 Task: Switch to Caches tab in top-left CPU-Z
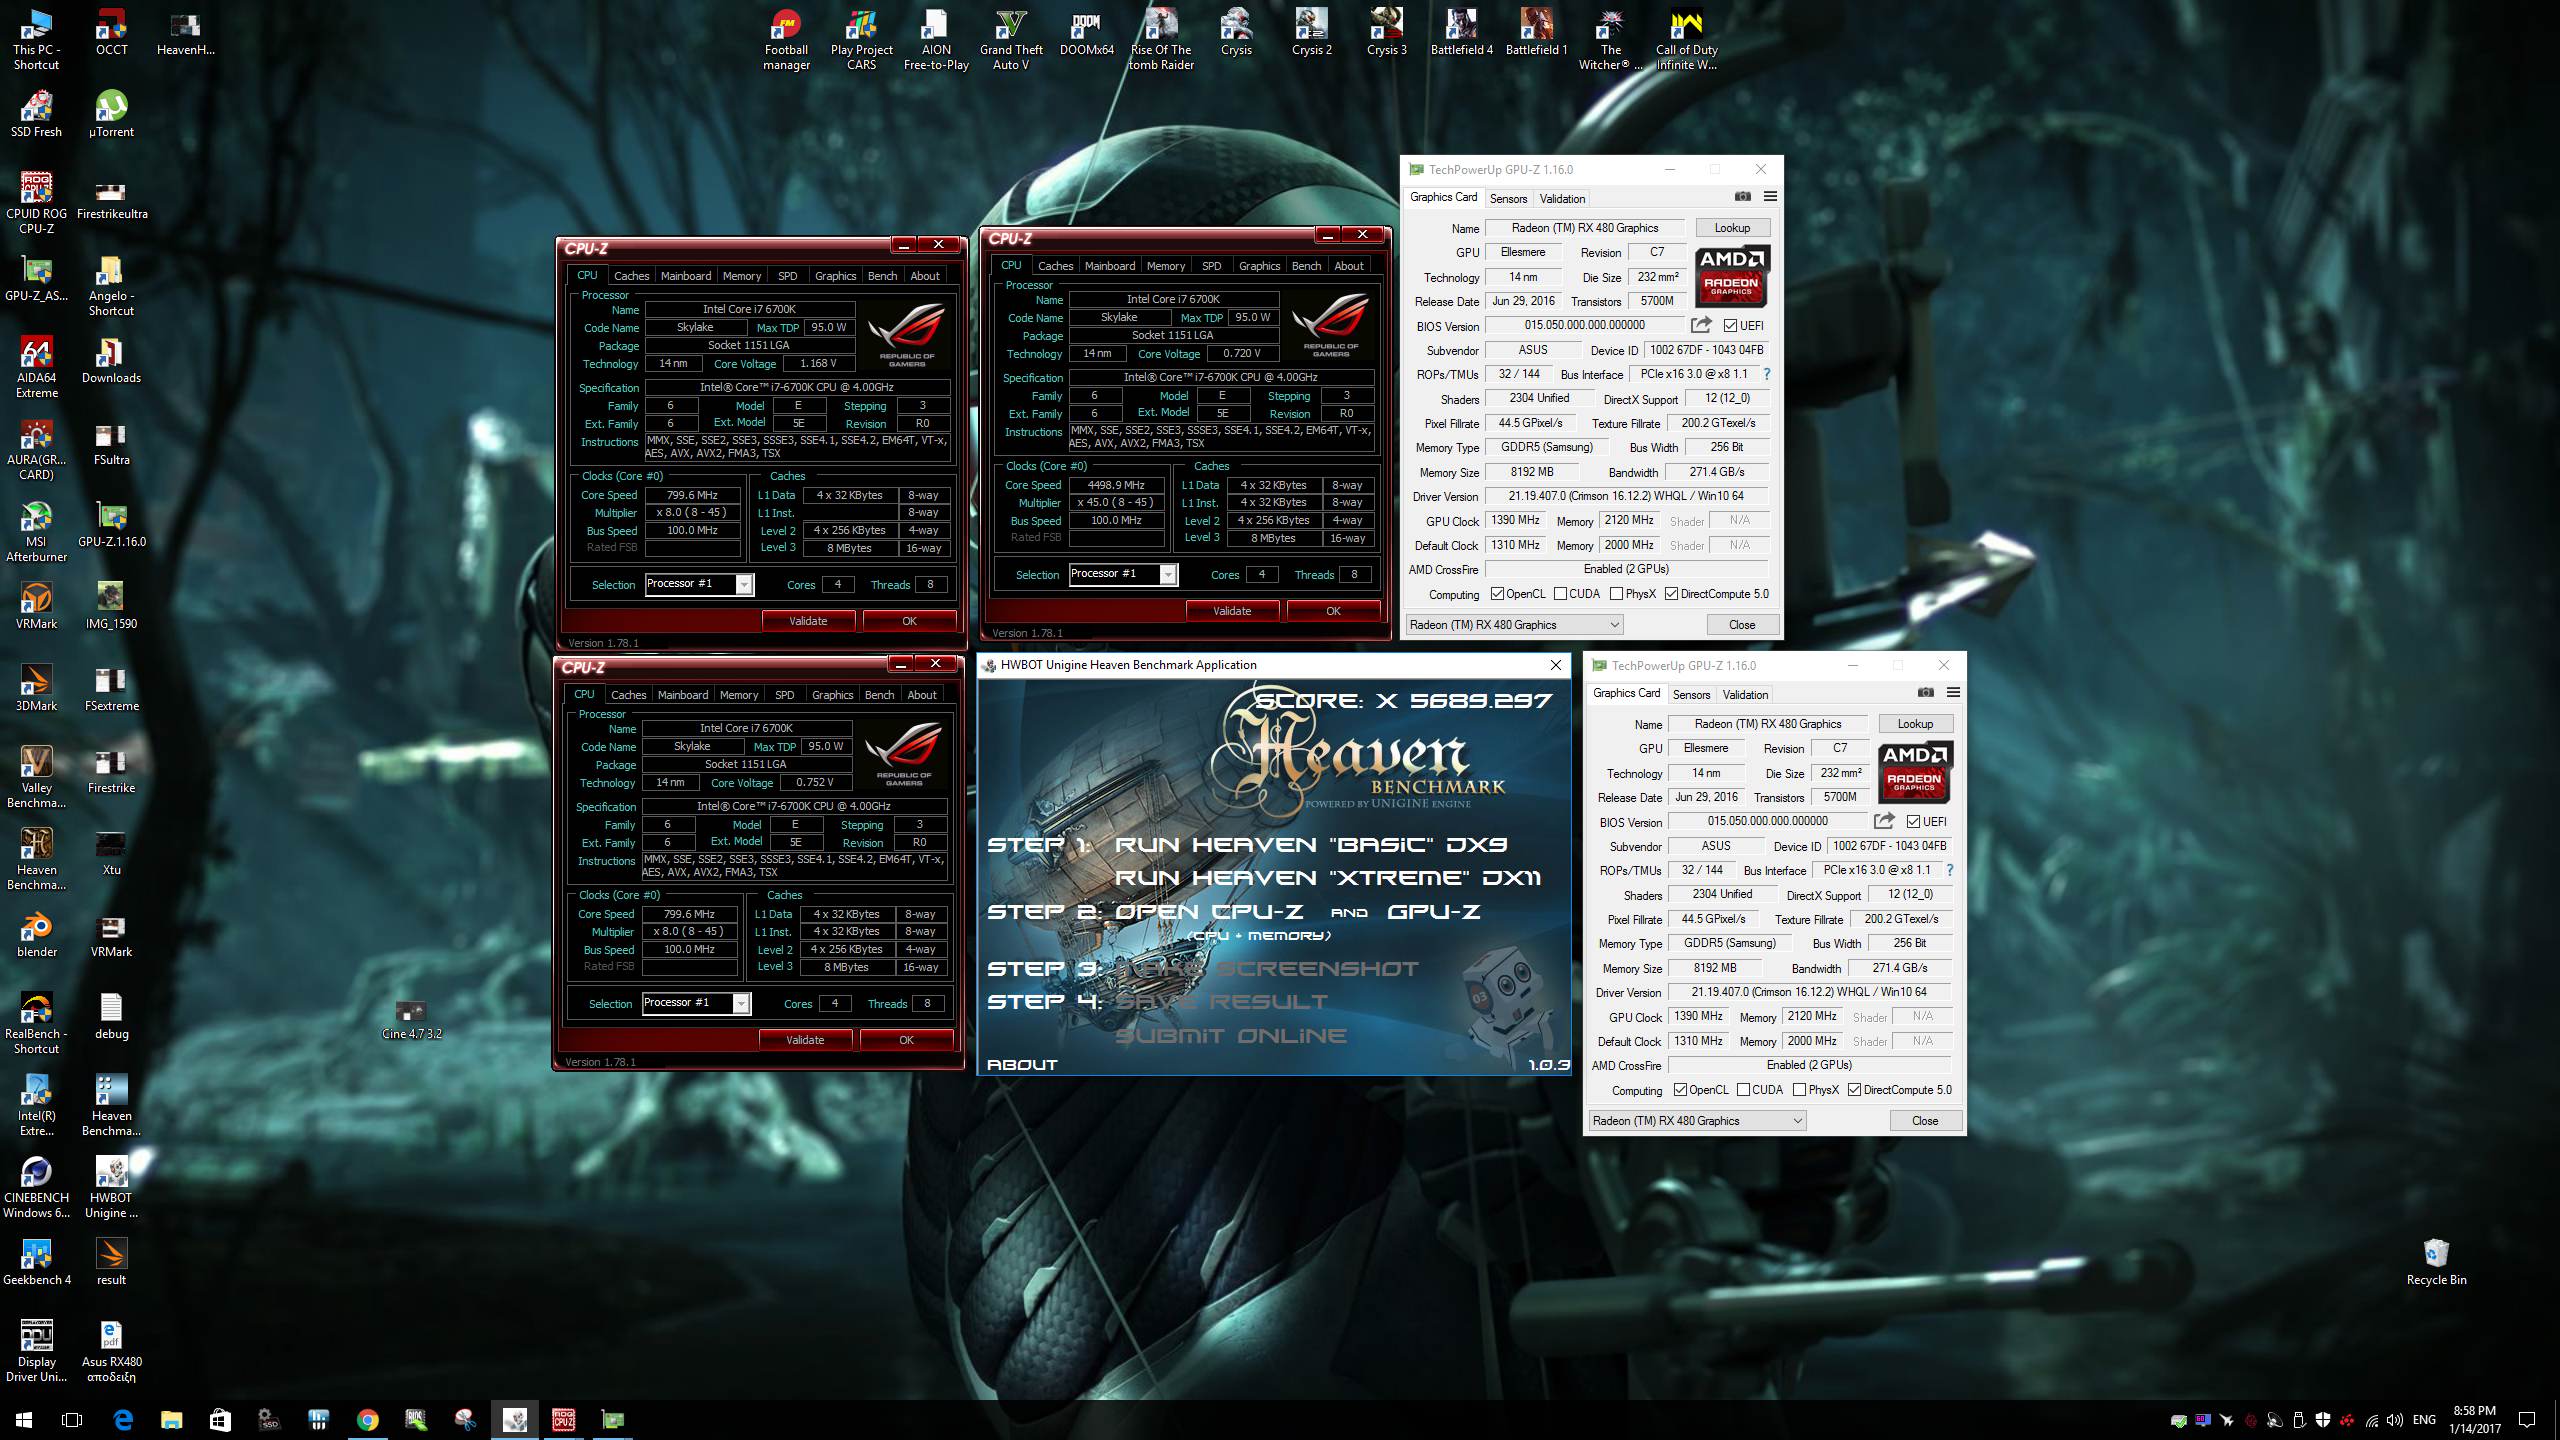tap(631, 276)
